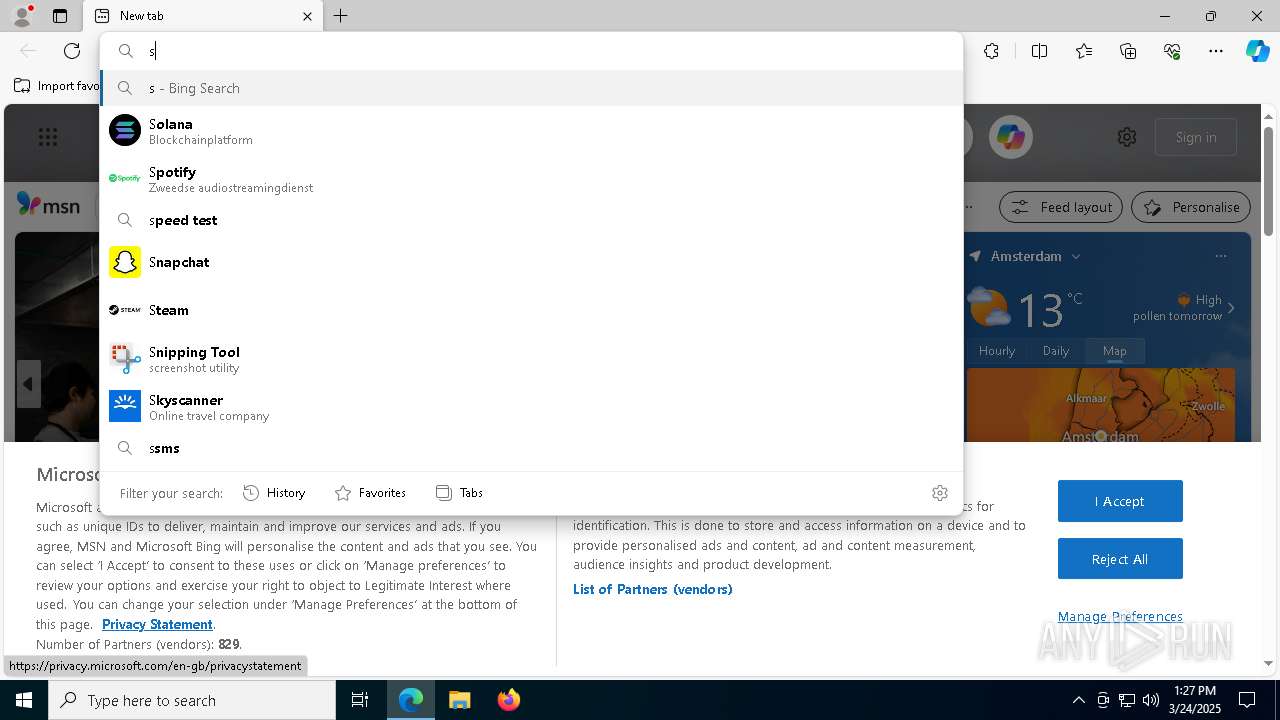
Task: Open address bar search settings gear
Action: (939, 492)
